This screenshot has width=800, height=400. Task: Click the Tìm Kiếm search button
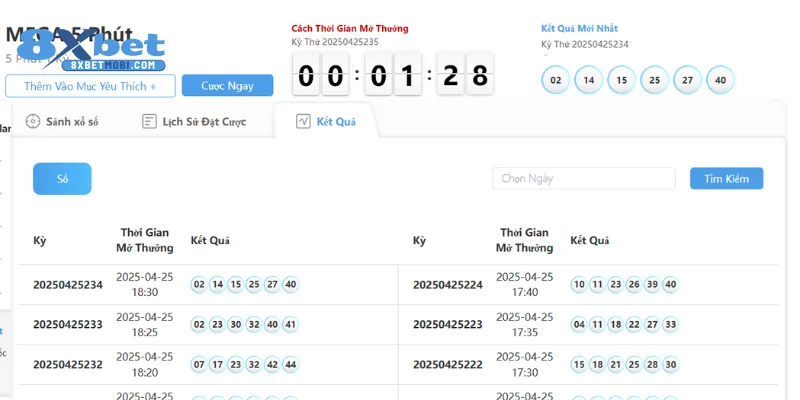pyautogui.click(x=727, y=179)
